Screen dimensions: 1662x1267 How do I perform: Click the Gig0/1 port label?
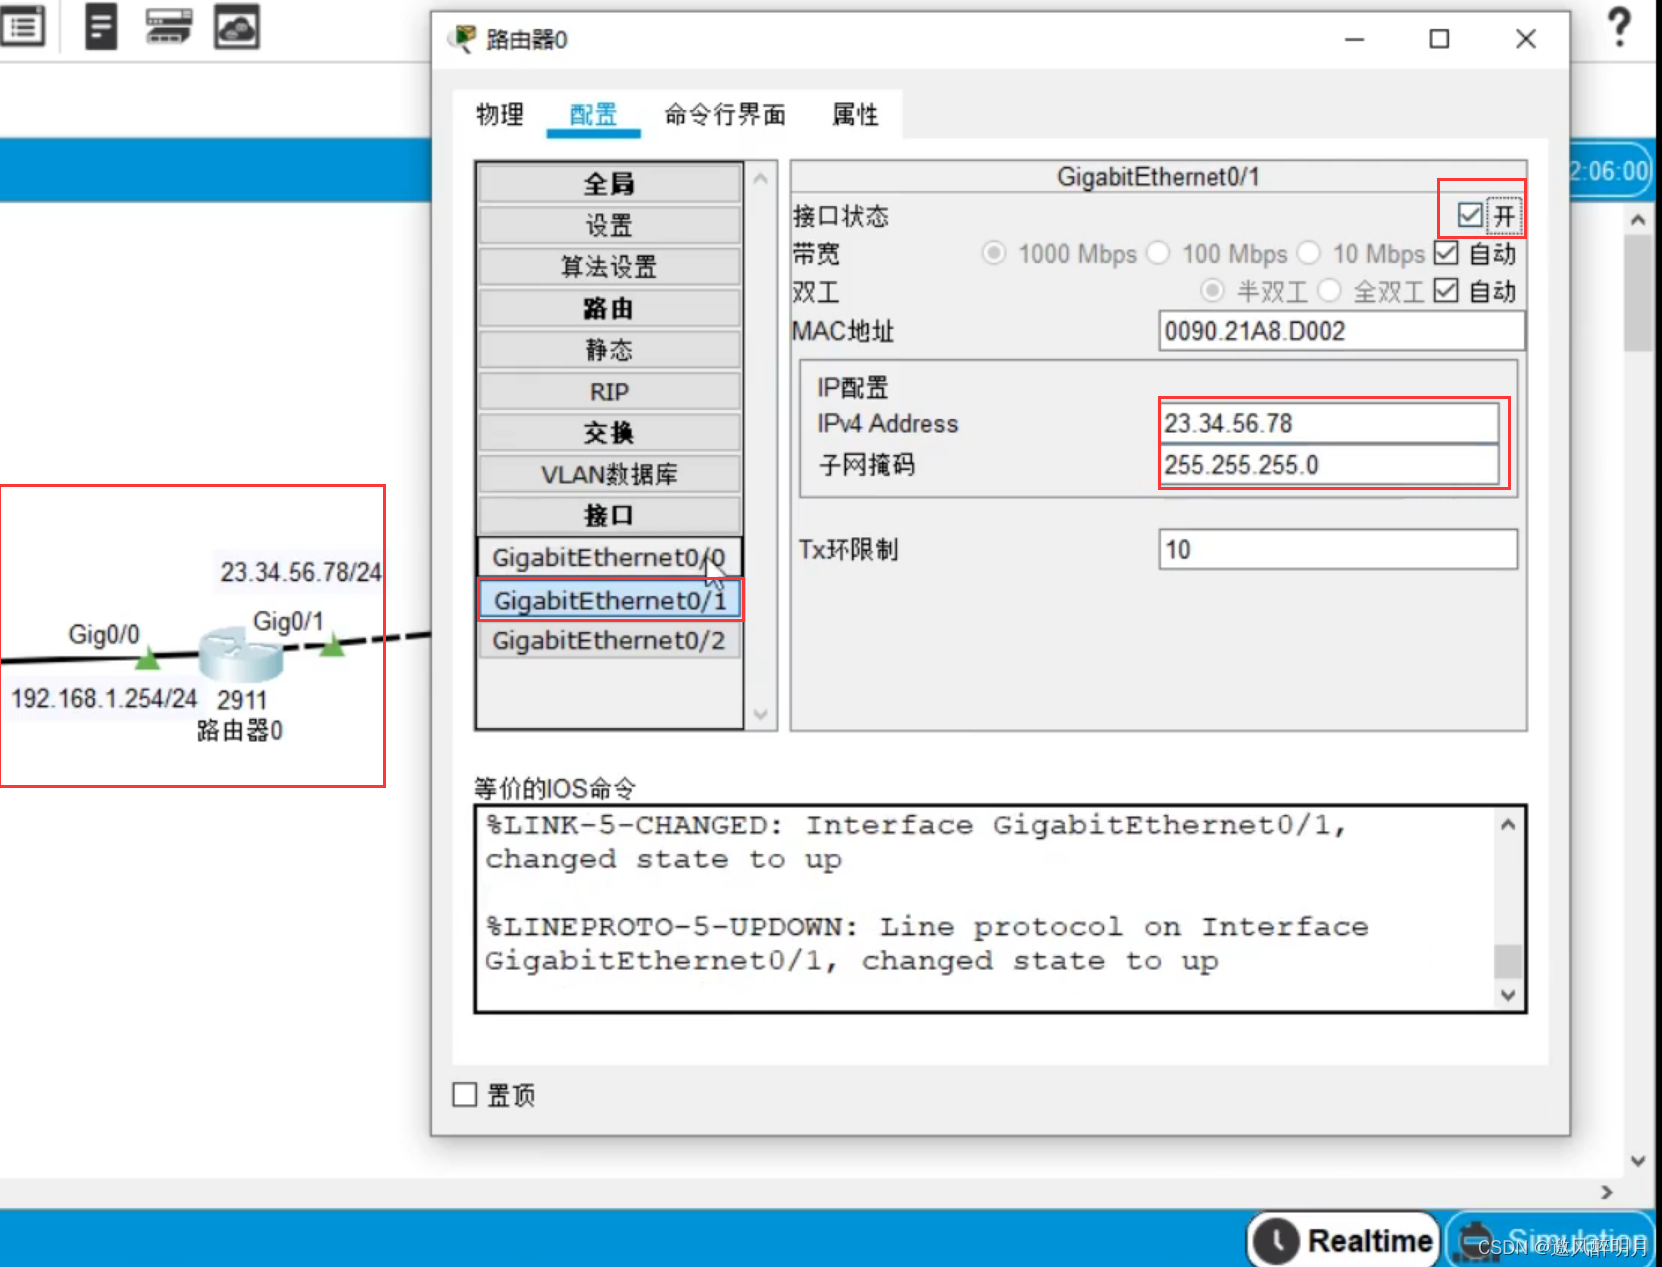pos(288,621)
